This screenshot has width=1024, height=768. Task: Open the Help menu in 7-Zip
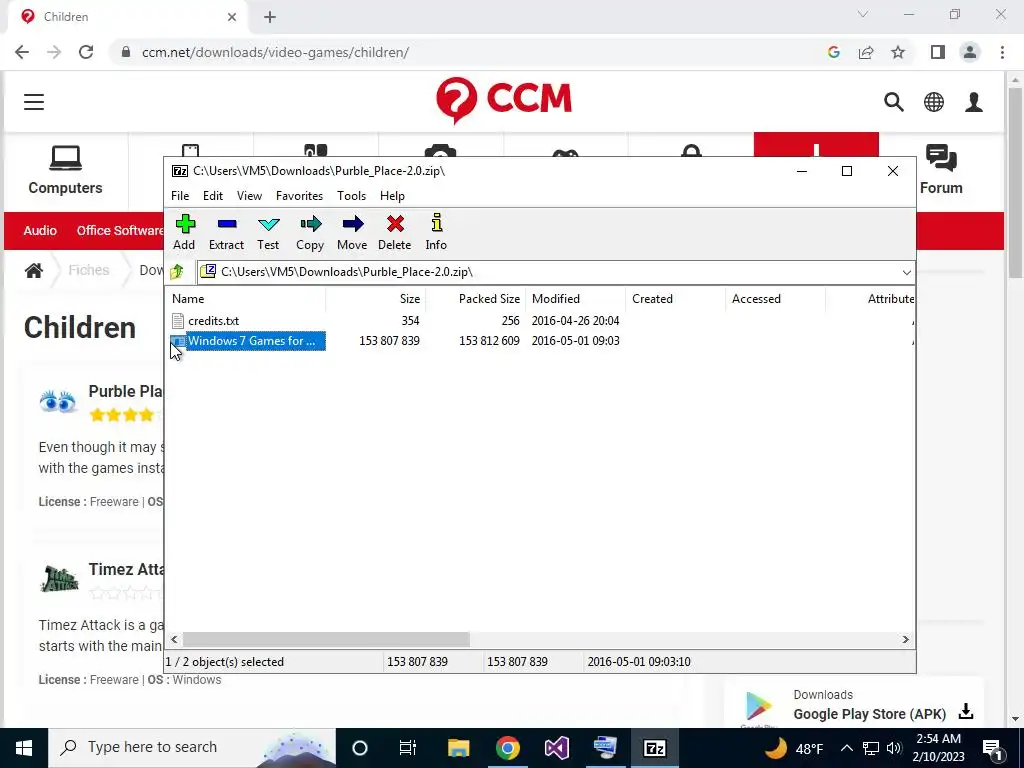[392, 196]
